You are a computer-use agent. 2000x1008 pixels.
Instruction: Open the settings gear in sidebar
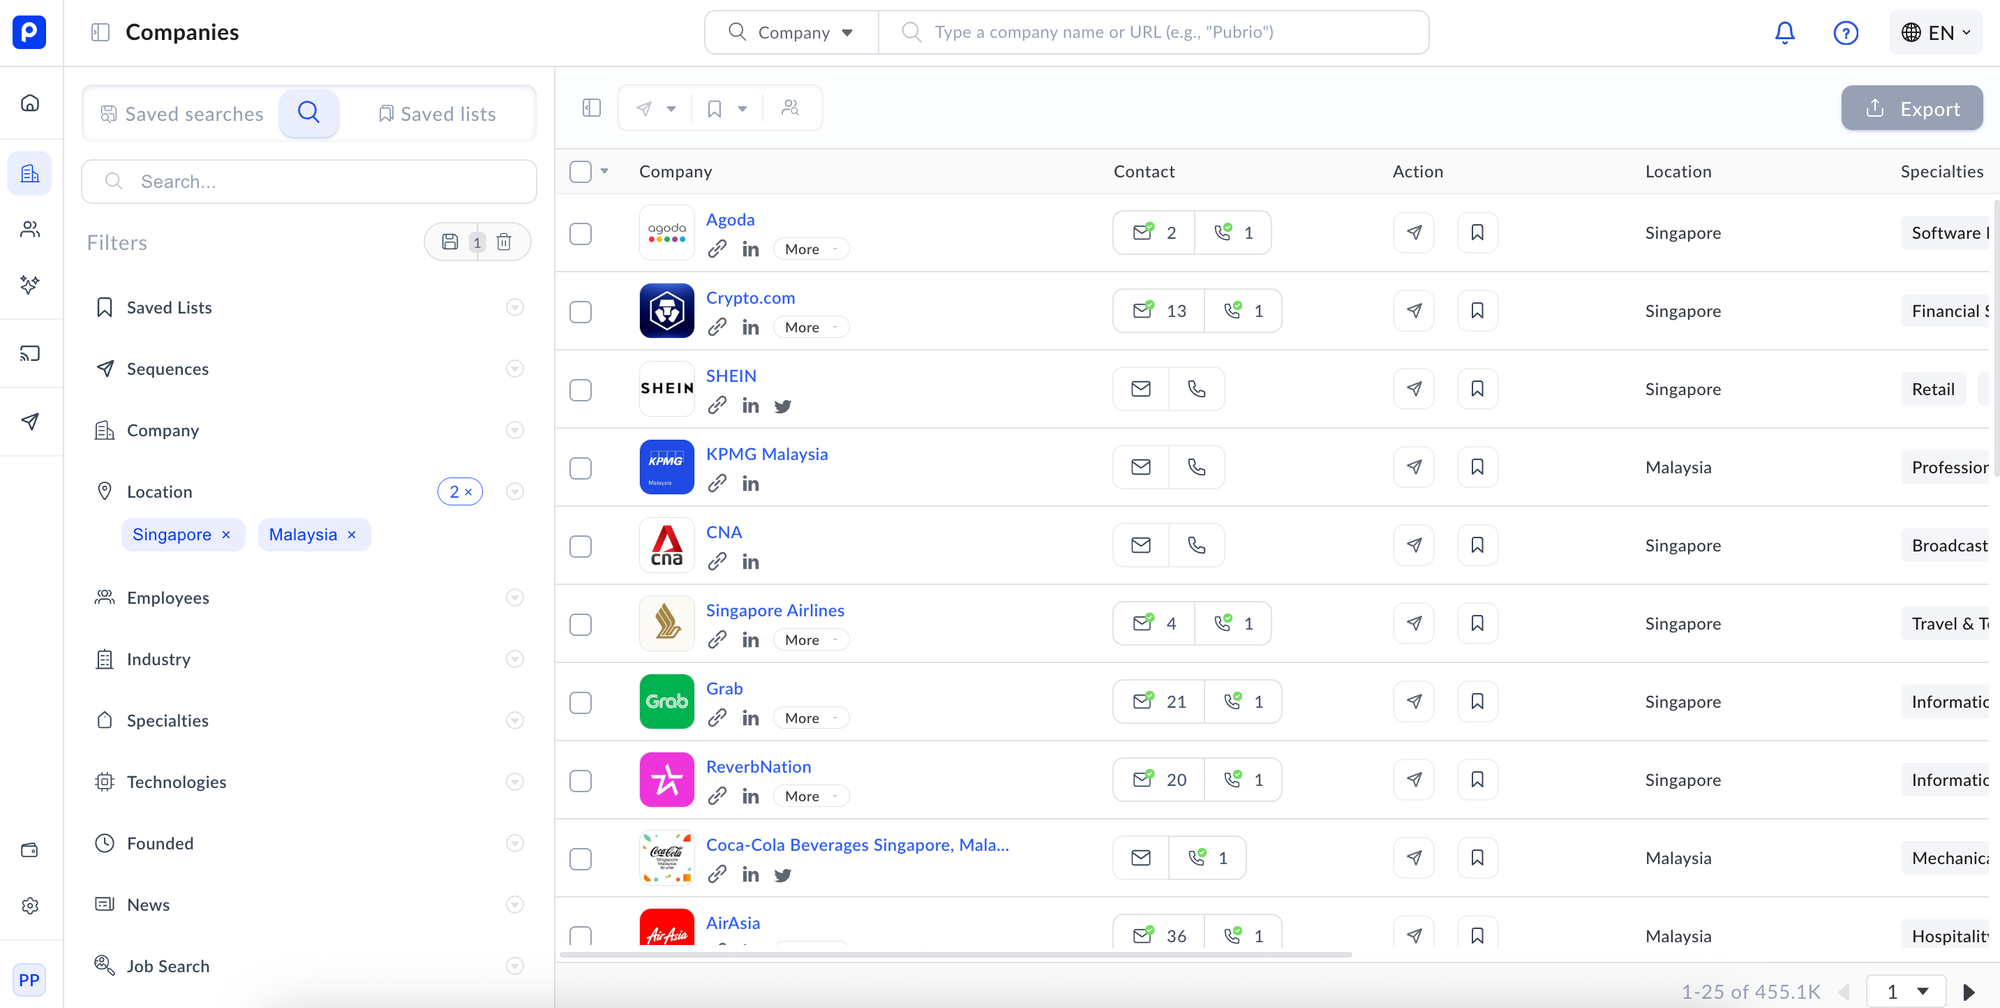coord(30,905)
